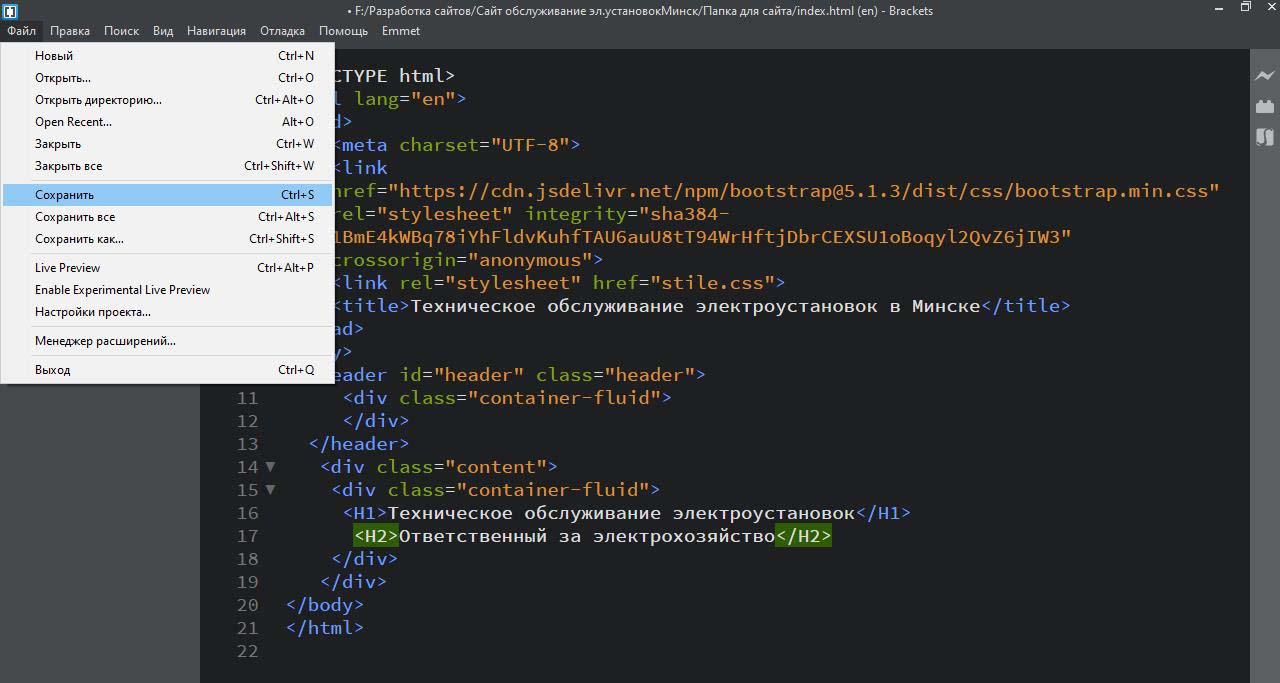Choose Сохранить in the File menu

coord(65,195)
